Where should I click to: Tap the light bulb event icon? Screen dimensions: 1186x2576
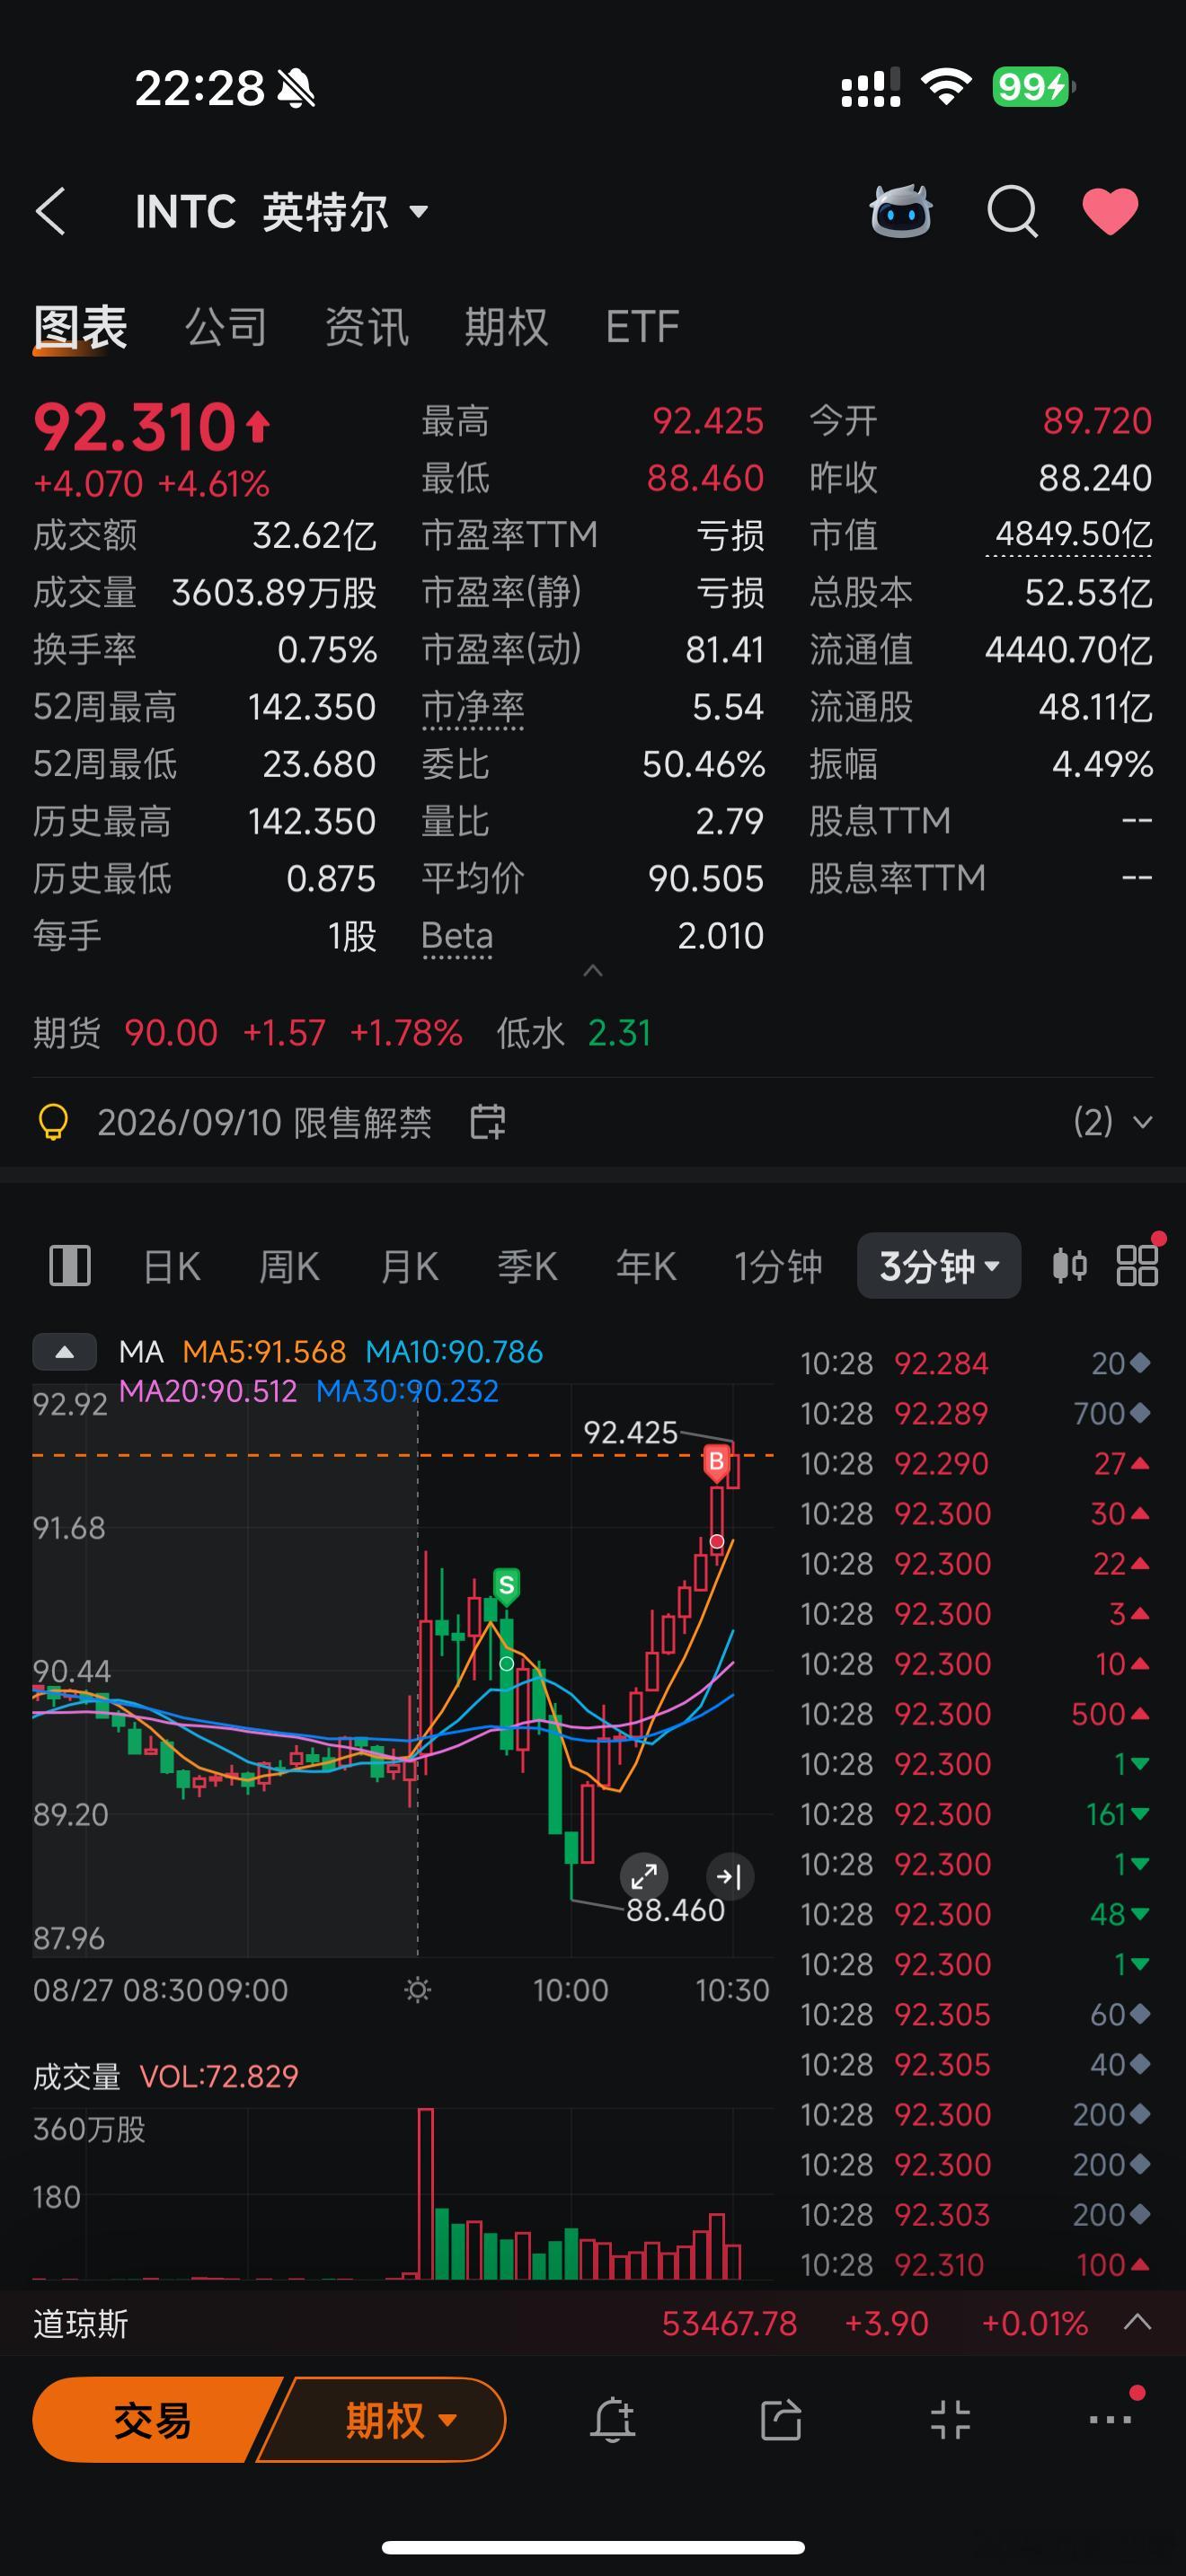(53, 1122)
